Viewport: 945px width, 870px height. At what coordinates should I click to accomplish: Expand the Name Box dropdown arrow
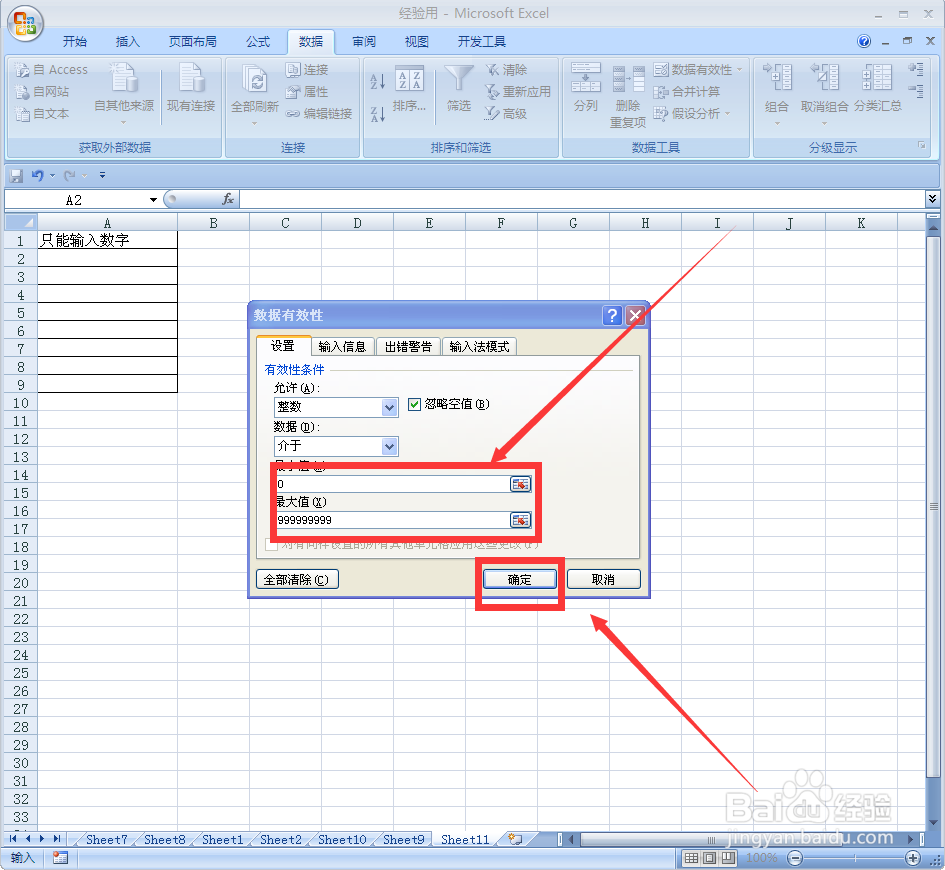click(x=153, y=199)
